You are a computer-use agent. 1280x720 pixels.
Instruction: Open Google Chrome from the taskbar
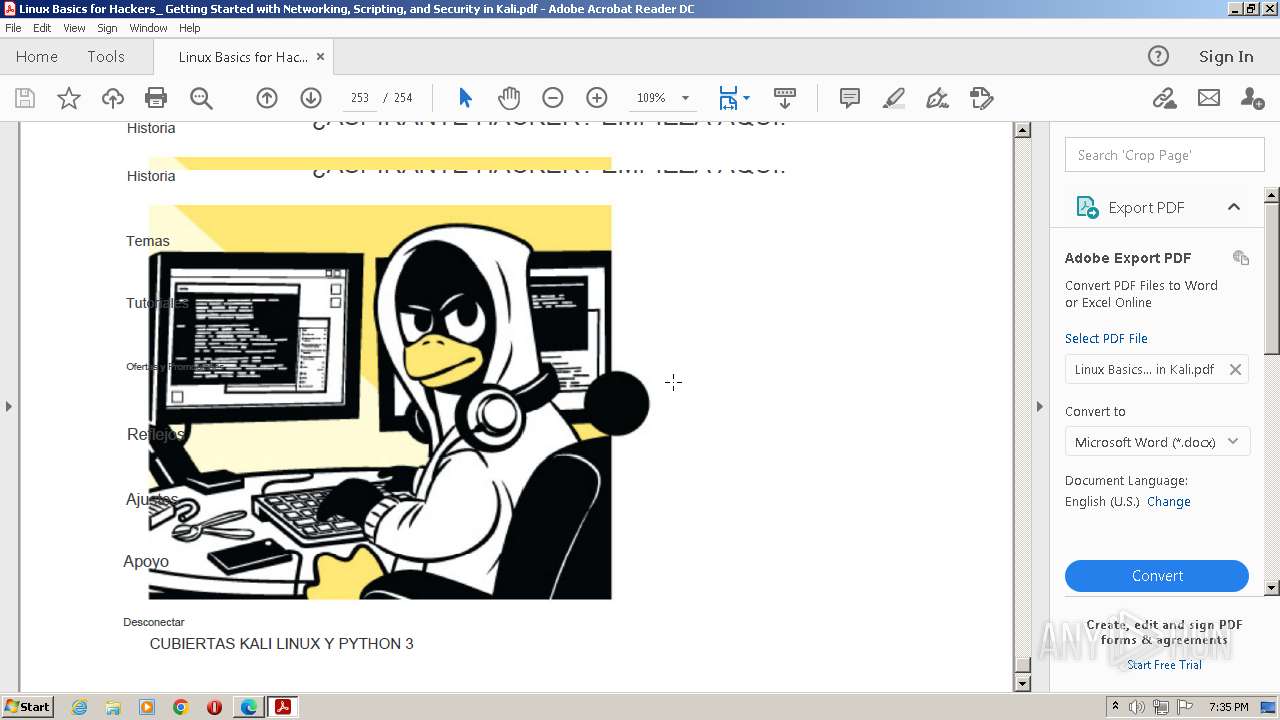pos(180,707)
